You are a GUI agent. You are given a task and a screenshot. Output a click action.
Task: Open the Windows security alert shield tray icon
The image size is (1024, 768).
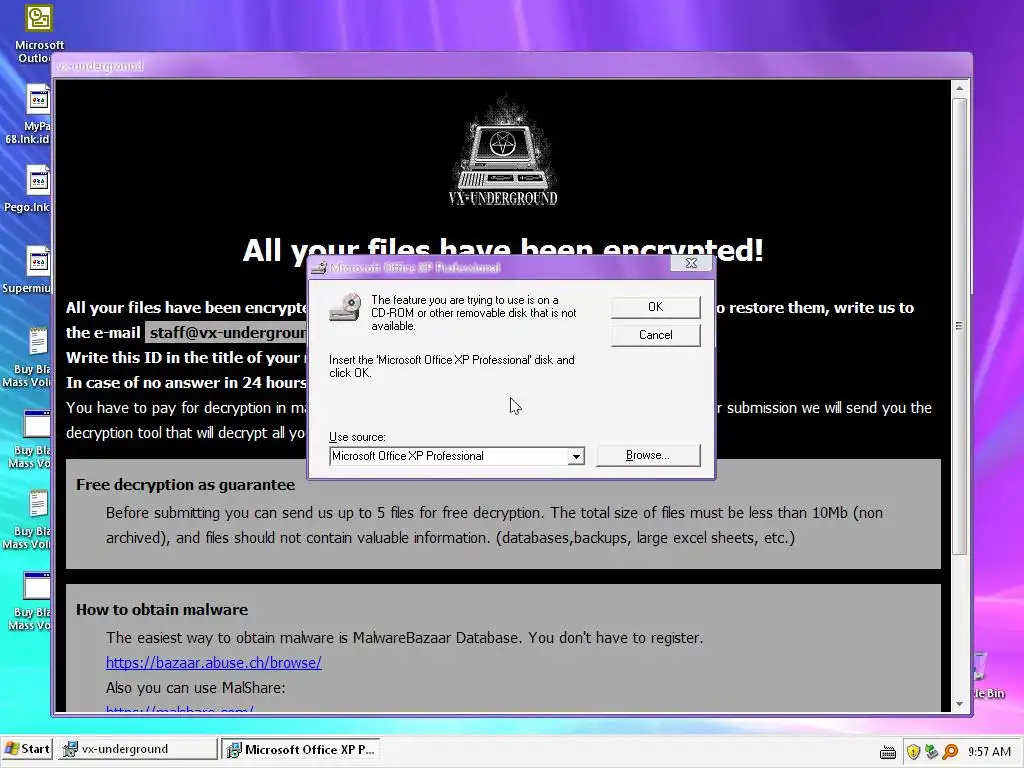click(x=913, y=752)
